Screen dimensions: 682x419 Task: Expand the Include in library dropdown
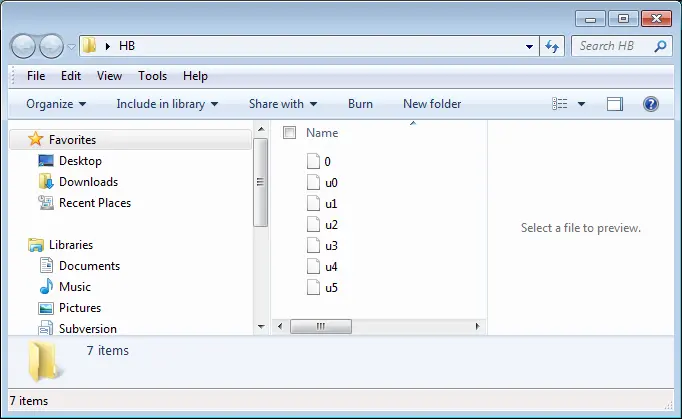point(160,104)
